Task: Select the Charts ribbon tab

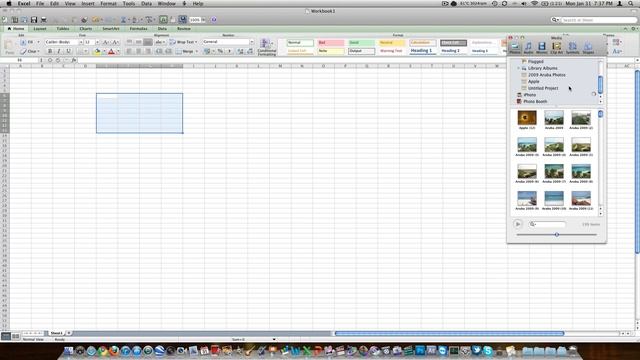Action: click(86, 29)
